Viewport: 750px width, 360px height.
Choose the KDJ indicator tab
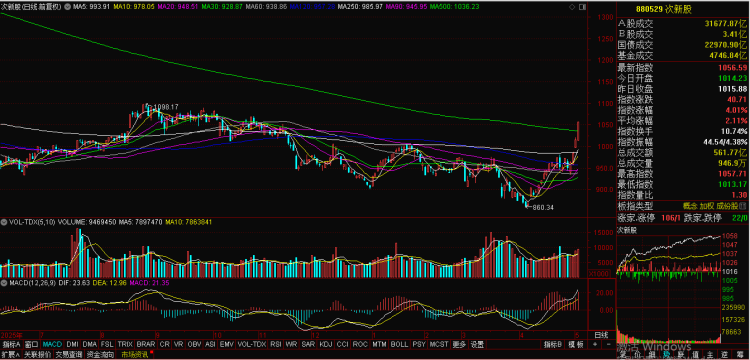[326, 344]
